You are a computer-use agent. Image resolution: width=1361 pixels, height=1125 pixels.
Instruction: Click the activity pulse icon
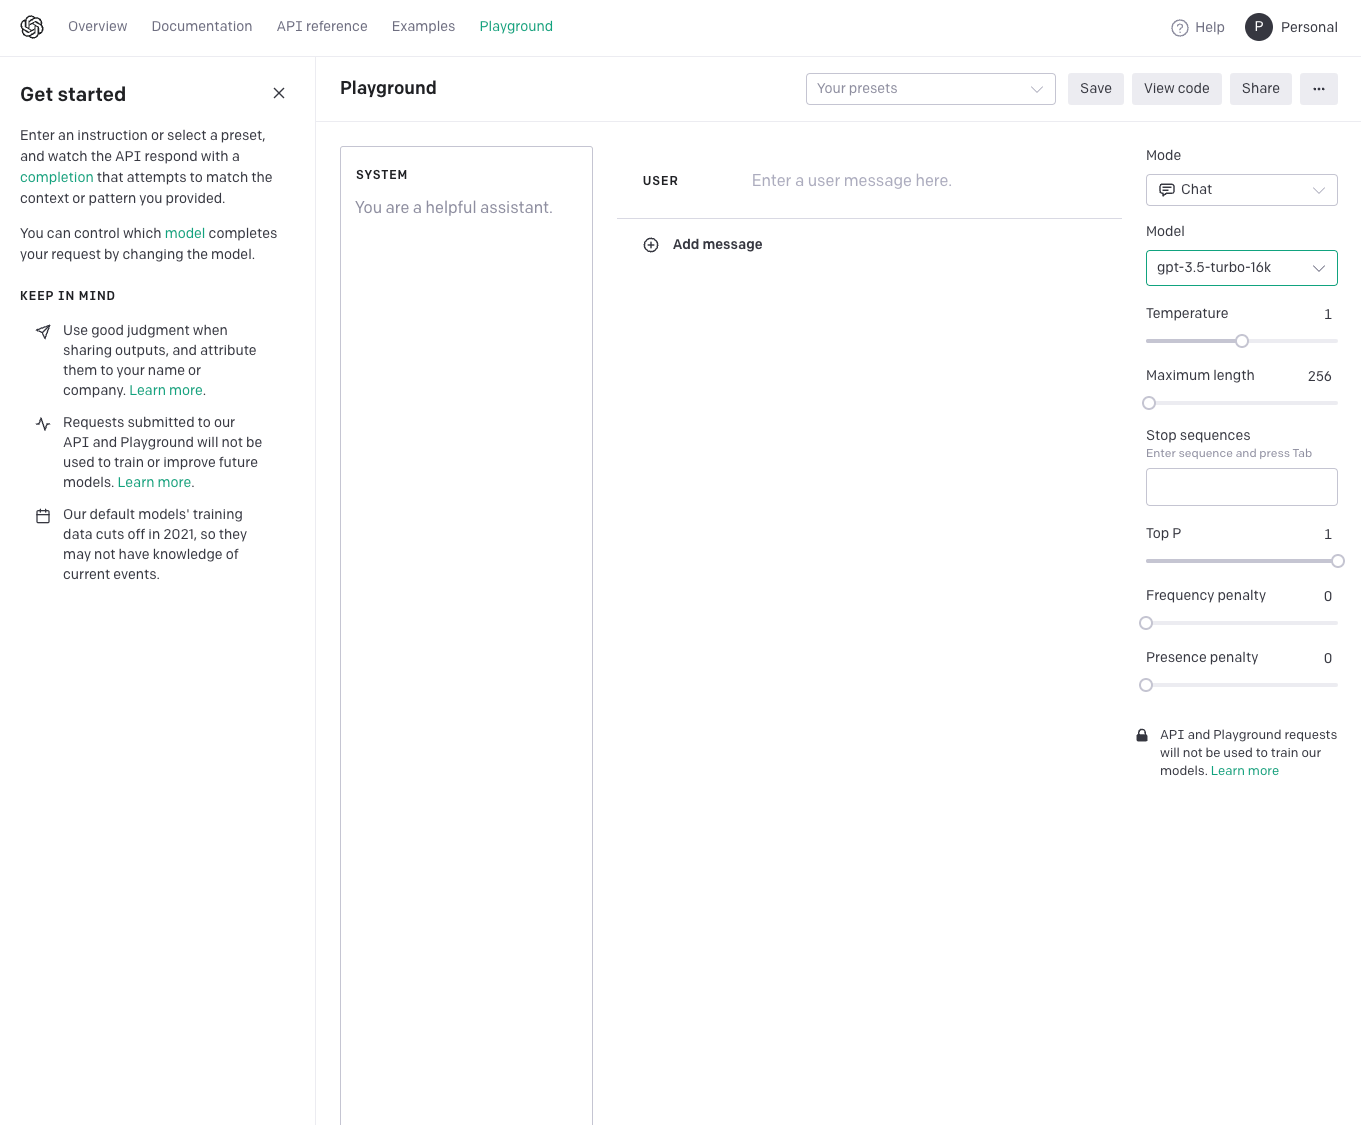pyautogui.click(x=43, y=424)
